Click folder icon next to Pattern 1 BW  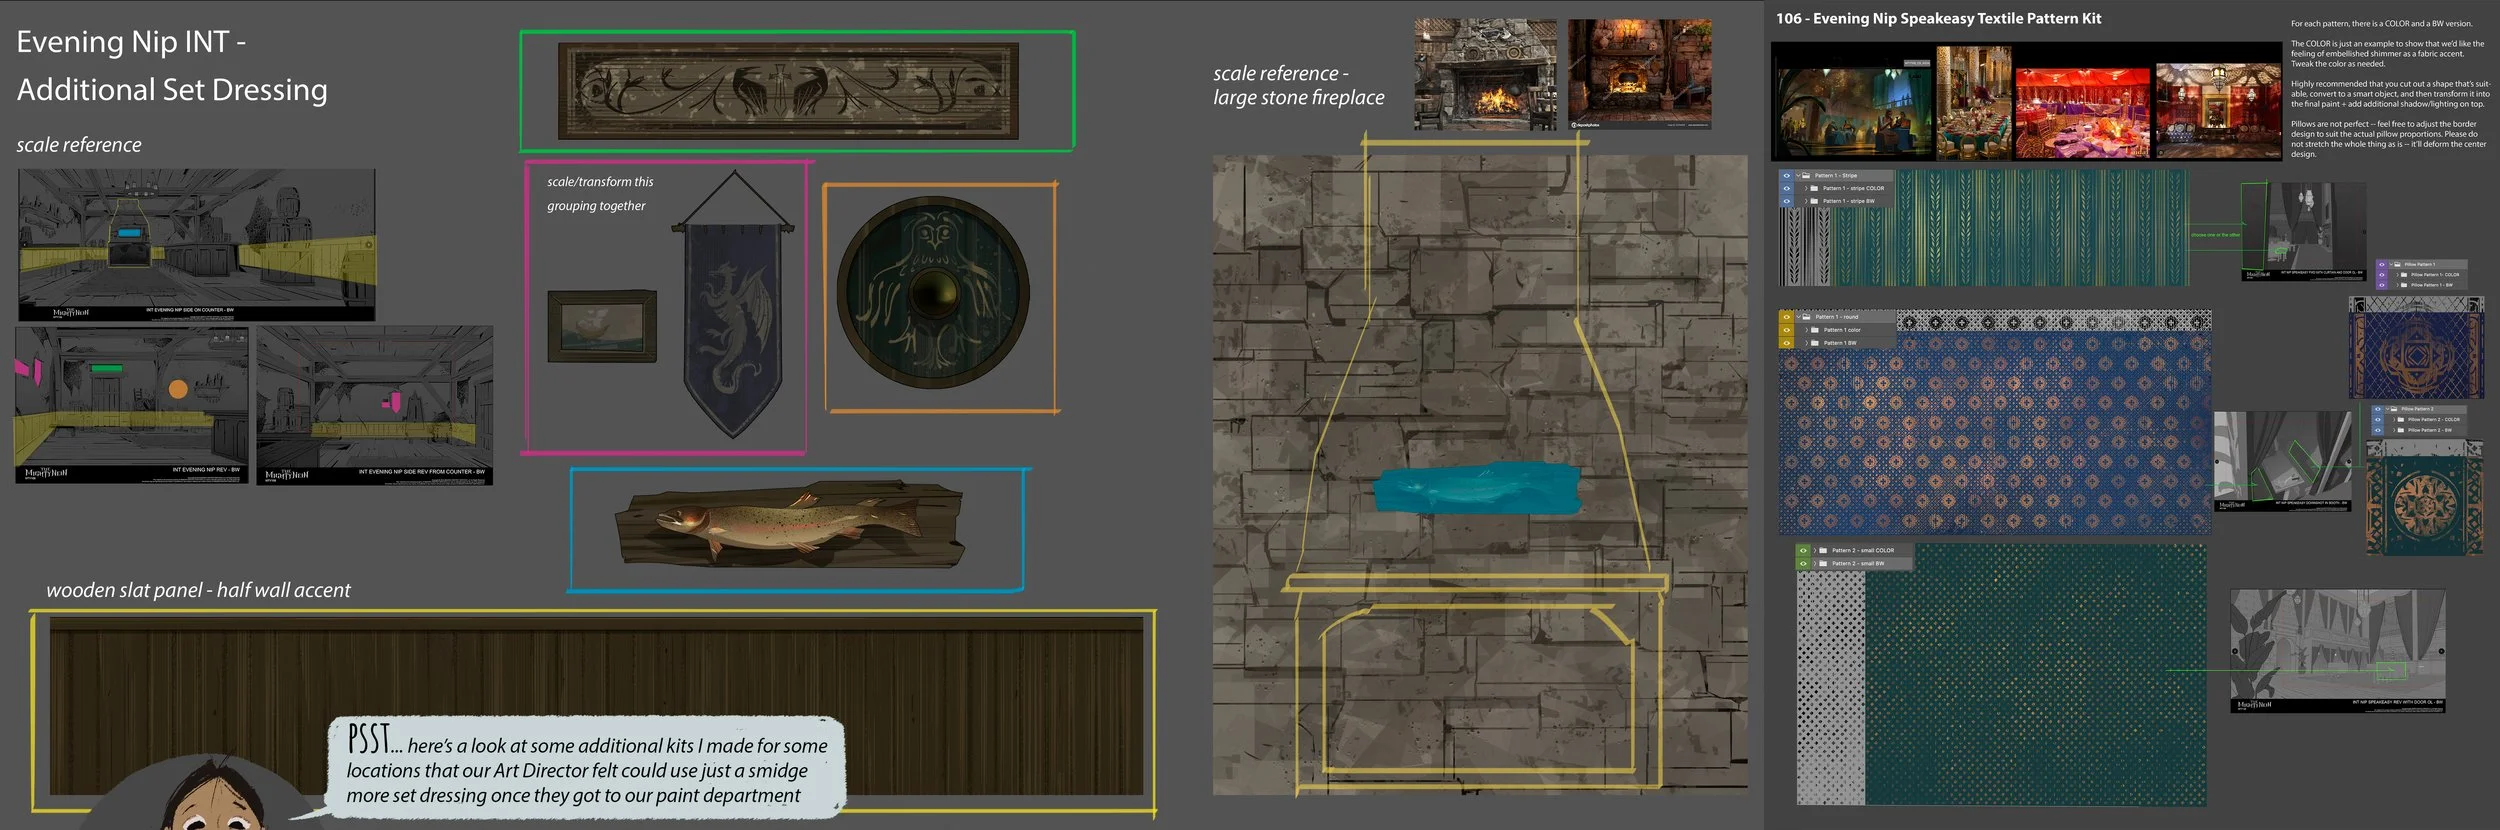click(1814, 343)
